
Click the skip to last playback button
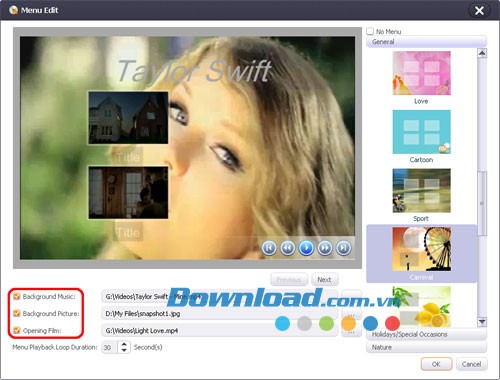[x=344, y=248]
